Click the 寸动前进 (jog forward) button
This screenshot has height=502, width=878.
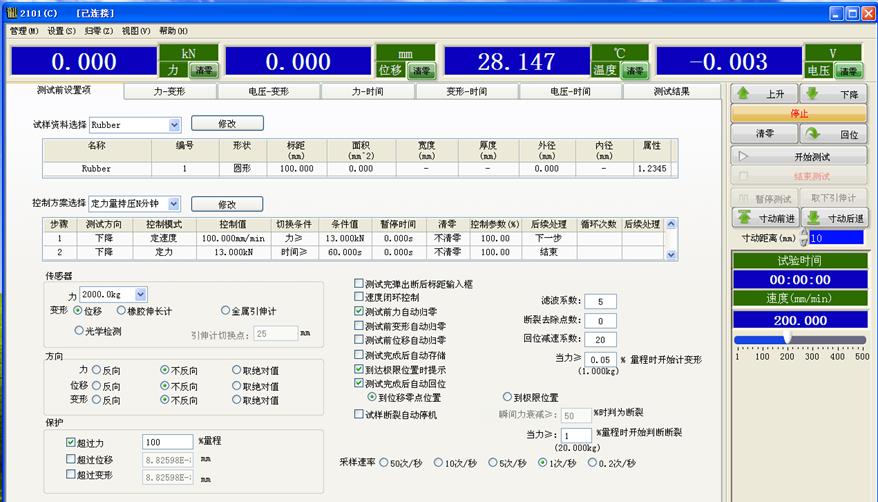click(764, 217)
